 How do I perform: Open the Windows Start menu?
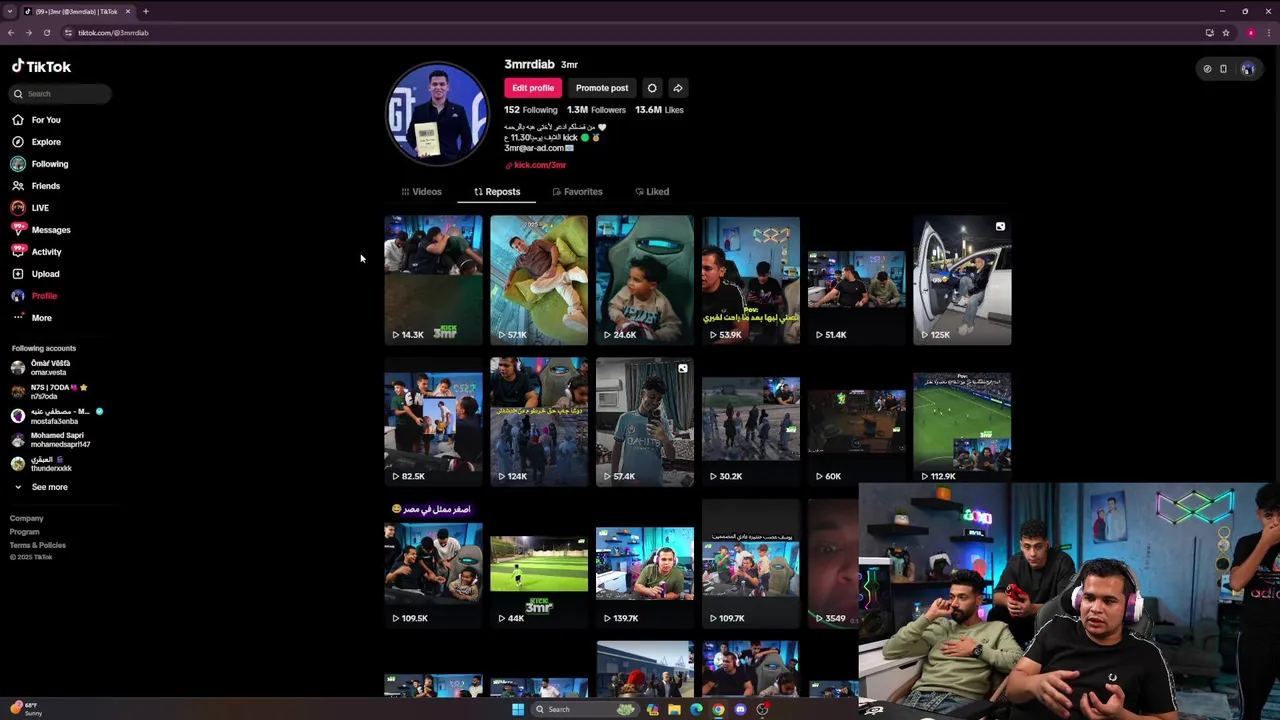[518, 710]
